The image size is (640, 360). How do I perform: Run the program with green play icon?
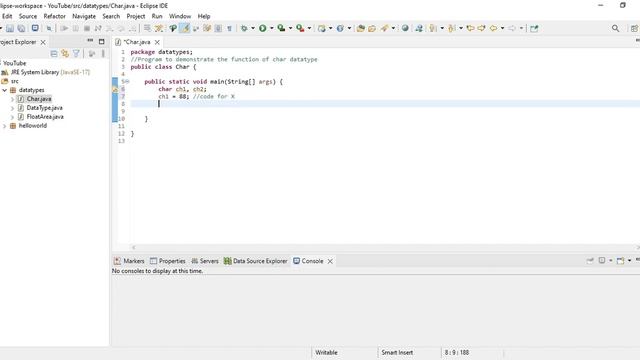pos(262,28)
